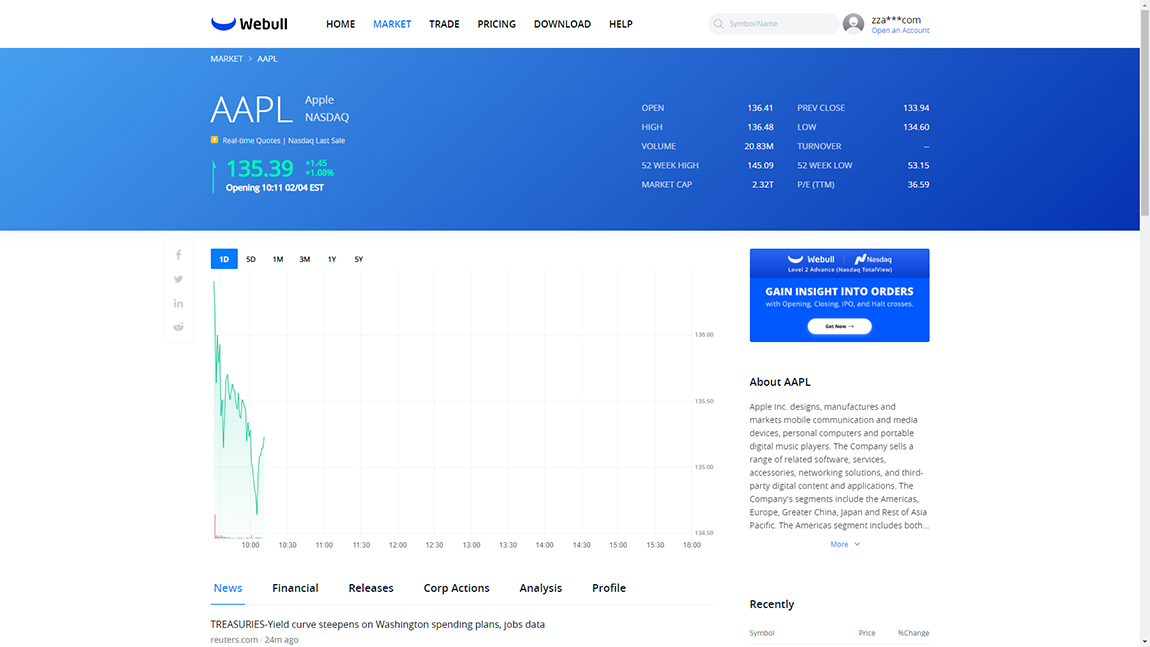Click the reuters.com news source
The width and height of the screenshot is (1150, 647).
(234, 640)
